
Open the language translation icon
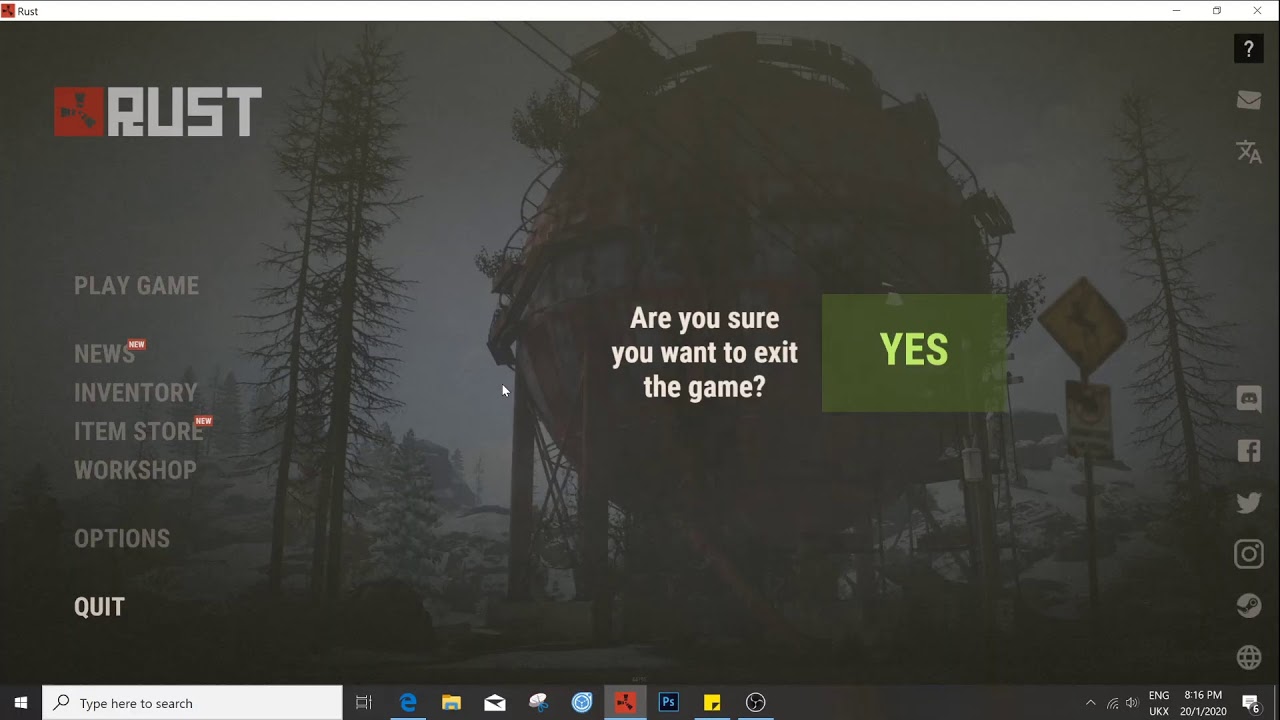tap(1249, 152)
